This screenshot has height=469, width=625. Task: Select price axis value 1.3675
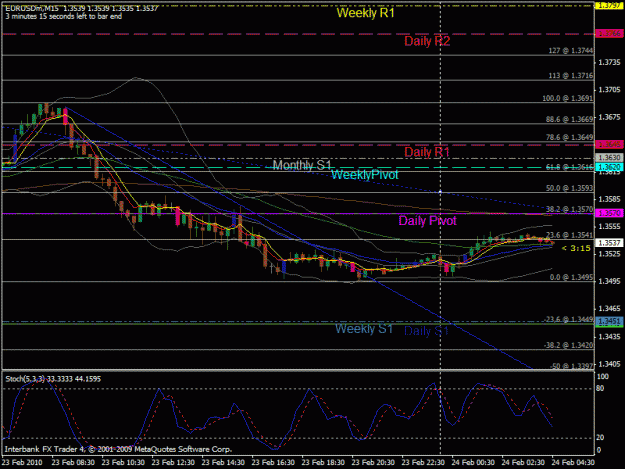pyautogui.click(x=609, y=117)
